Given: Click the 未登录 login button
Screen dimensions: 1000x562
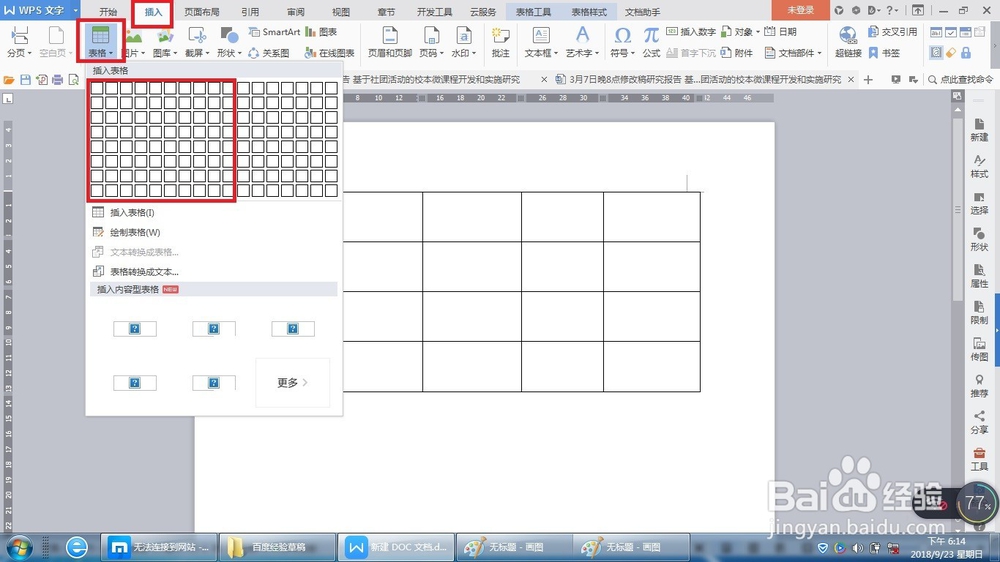Looking at the screenshot, I should point(800,10).
